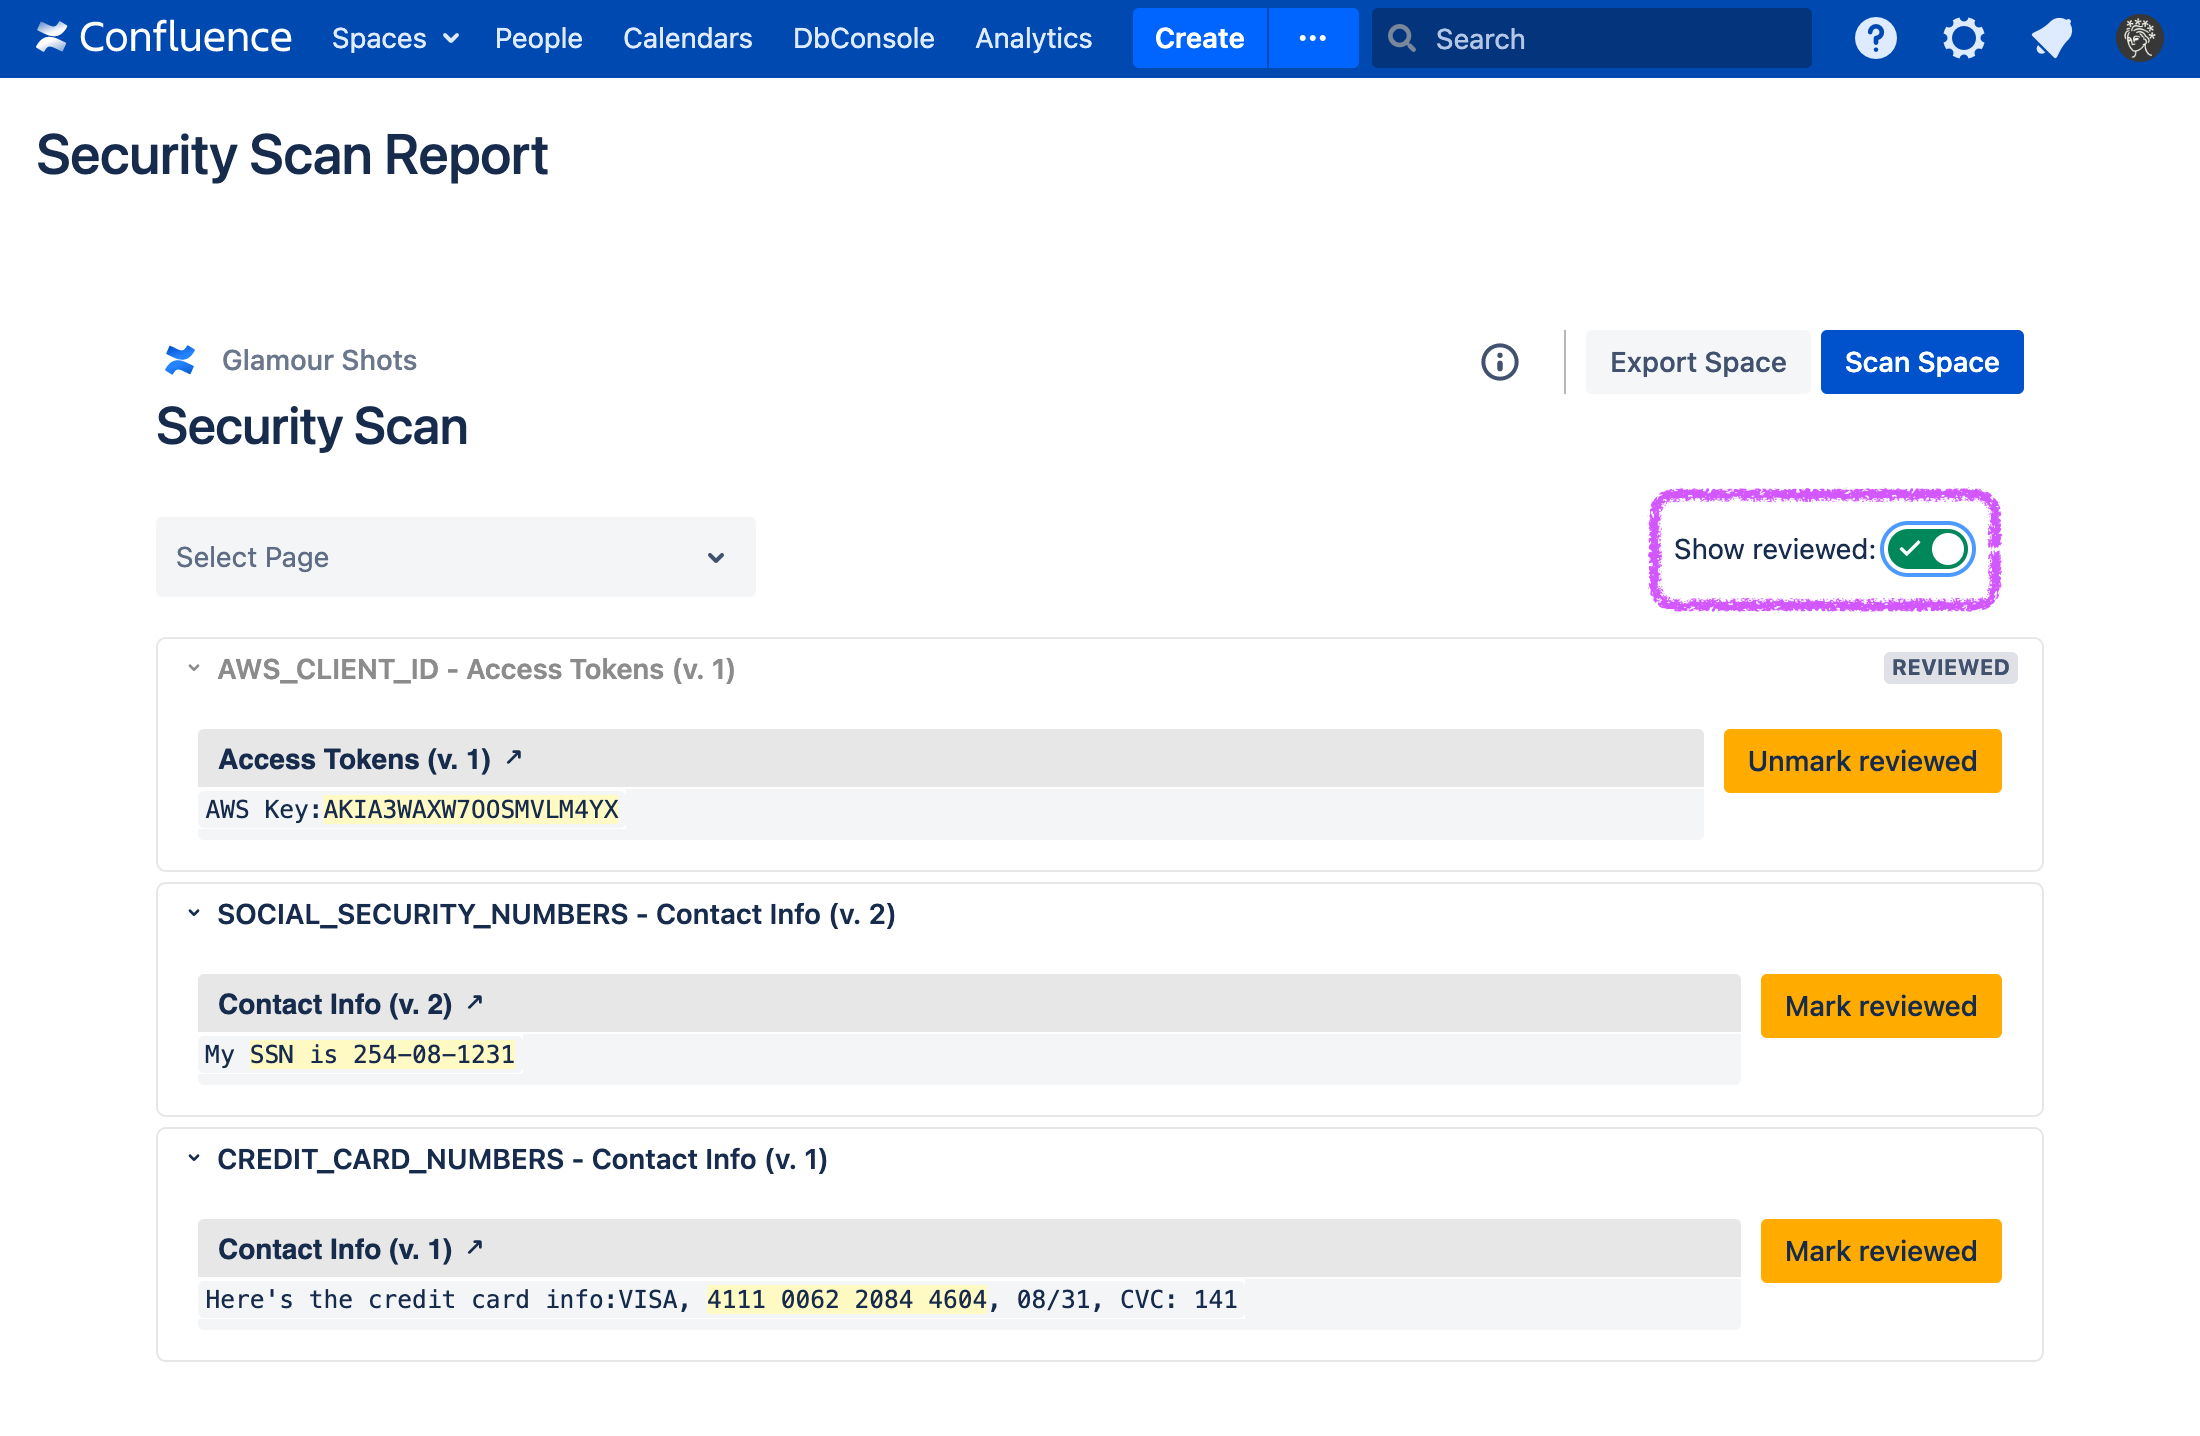2200x1436 pixels.
Task: Open the user profile avatar
Action: pos(2139,38)
